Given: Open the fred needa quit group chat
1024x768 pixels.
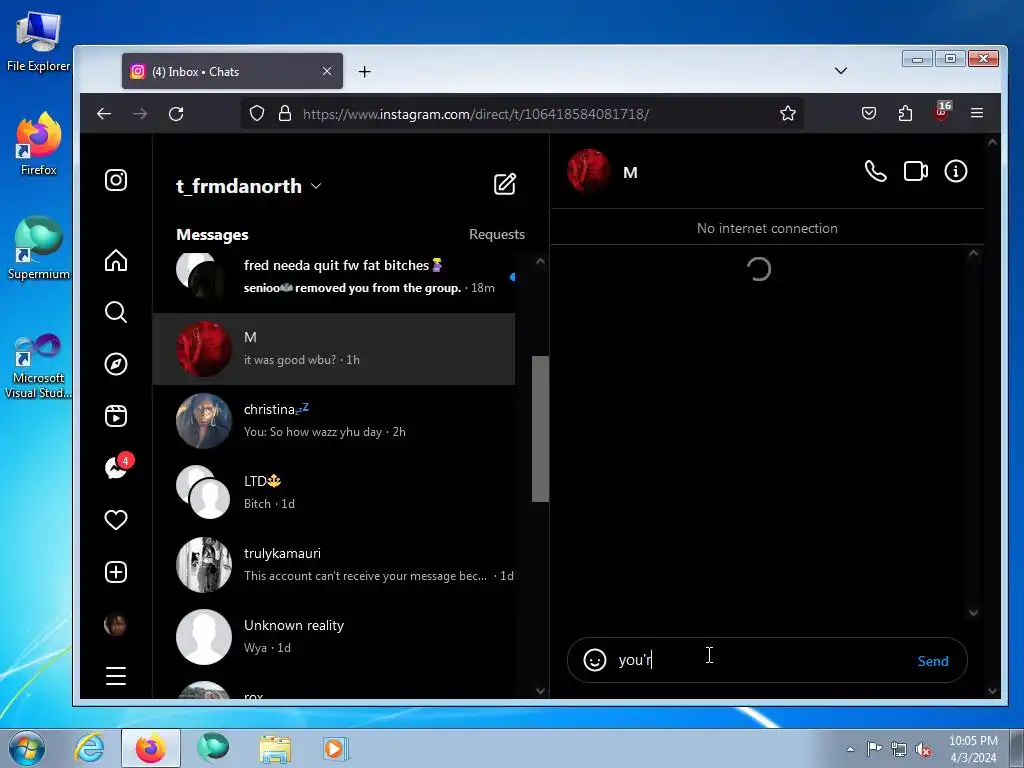Looking at the screenshot, I should point(334,276).
